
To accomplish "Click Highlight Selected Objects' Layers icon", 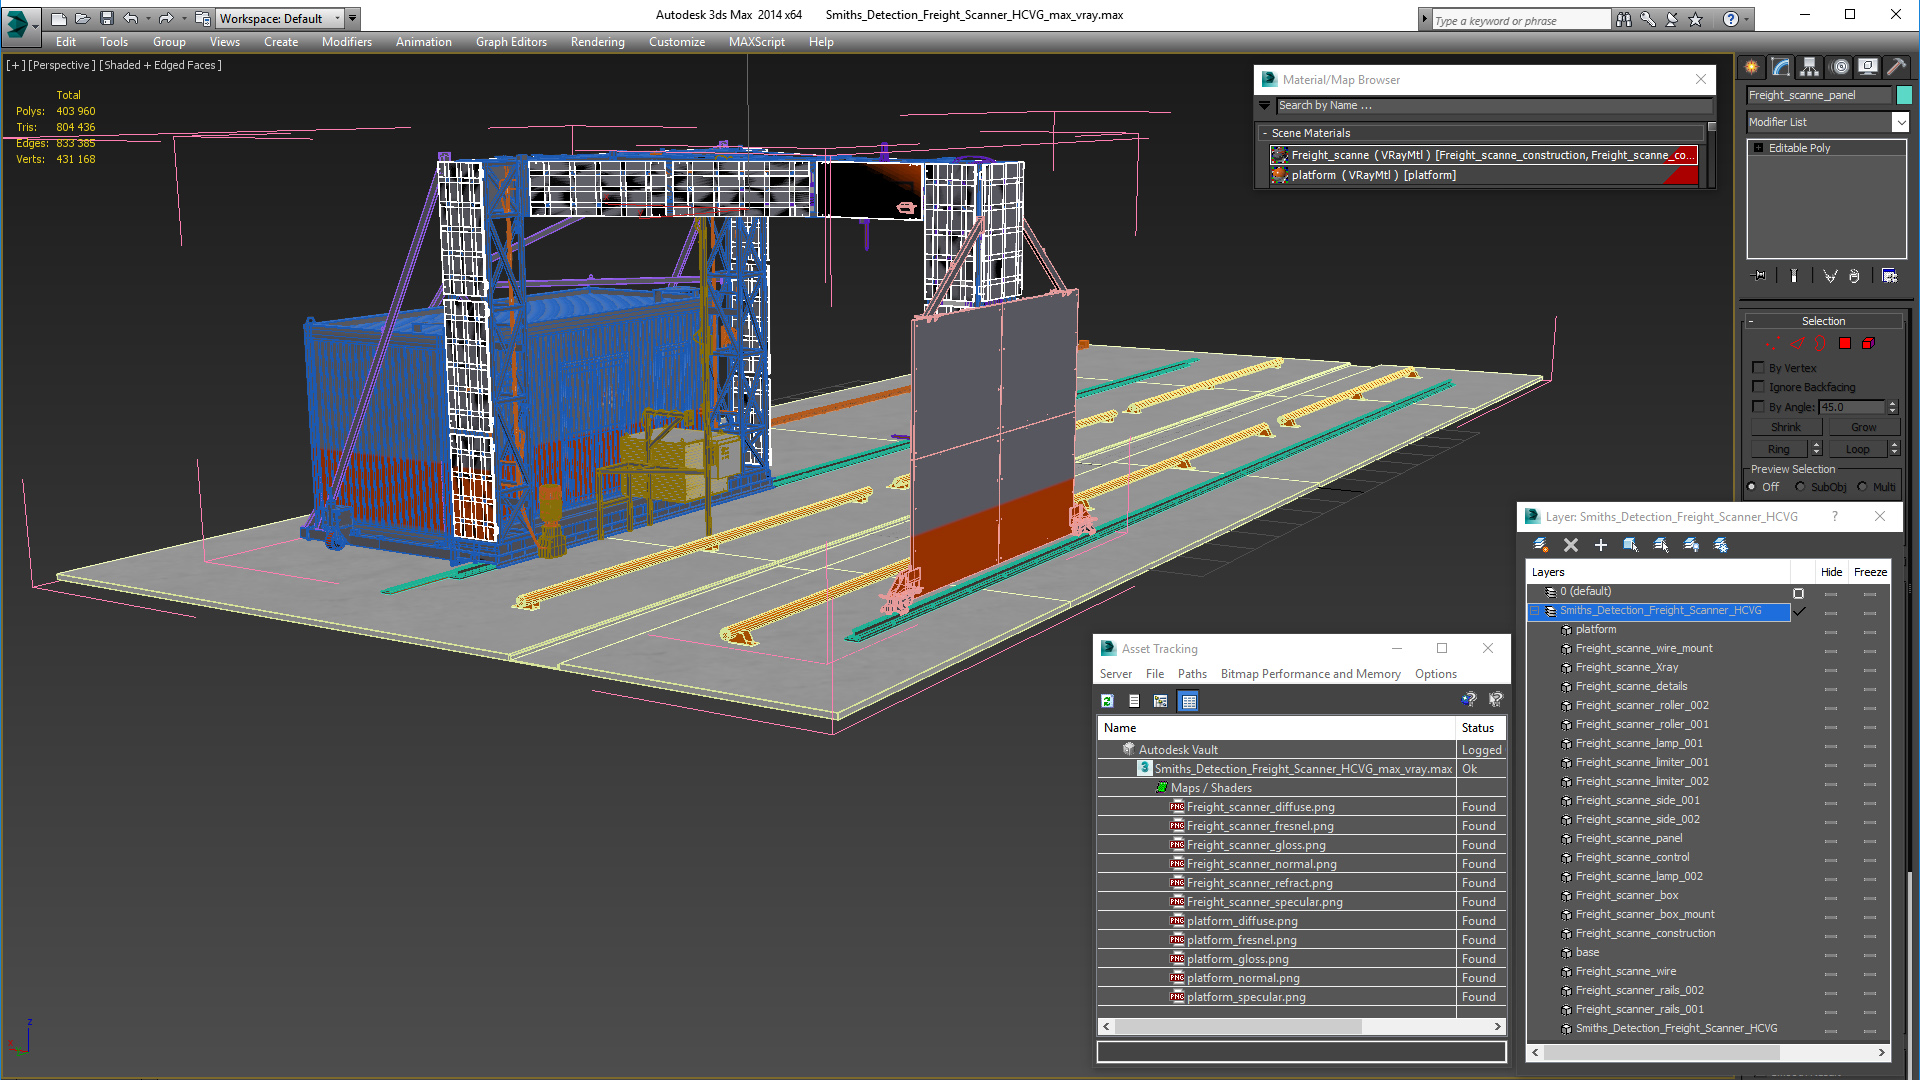I will click(x=1661, y=545).
